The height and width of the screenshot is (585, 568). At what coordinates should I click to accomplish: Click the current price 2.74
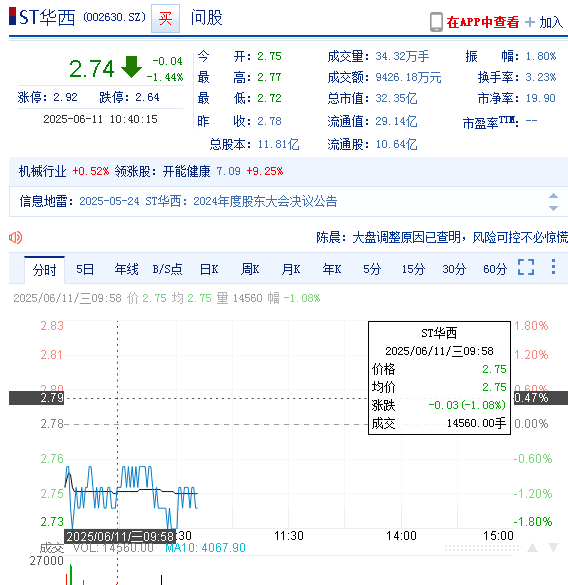91,69
